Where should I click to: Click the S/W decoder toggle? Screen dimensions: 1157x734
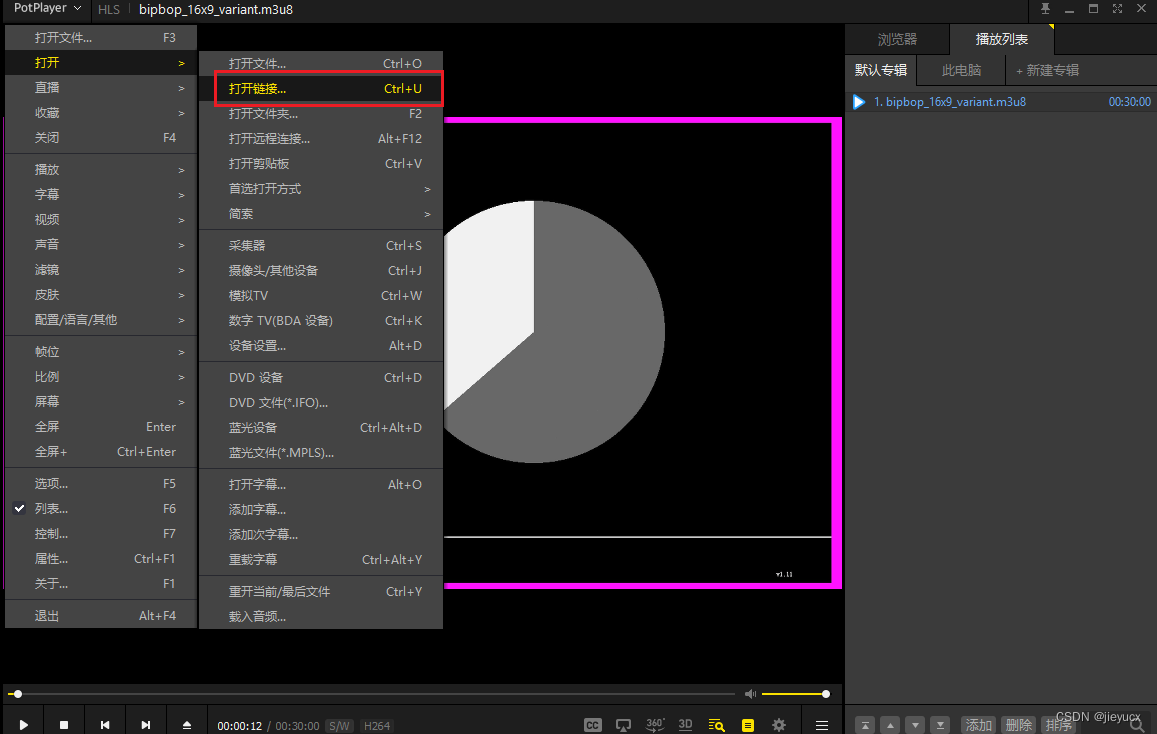point(338,726)
